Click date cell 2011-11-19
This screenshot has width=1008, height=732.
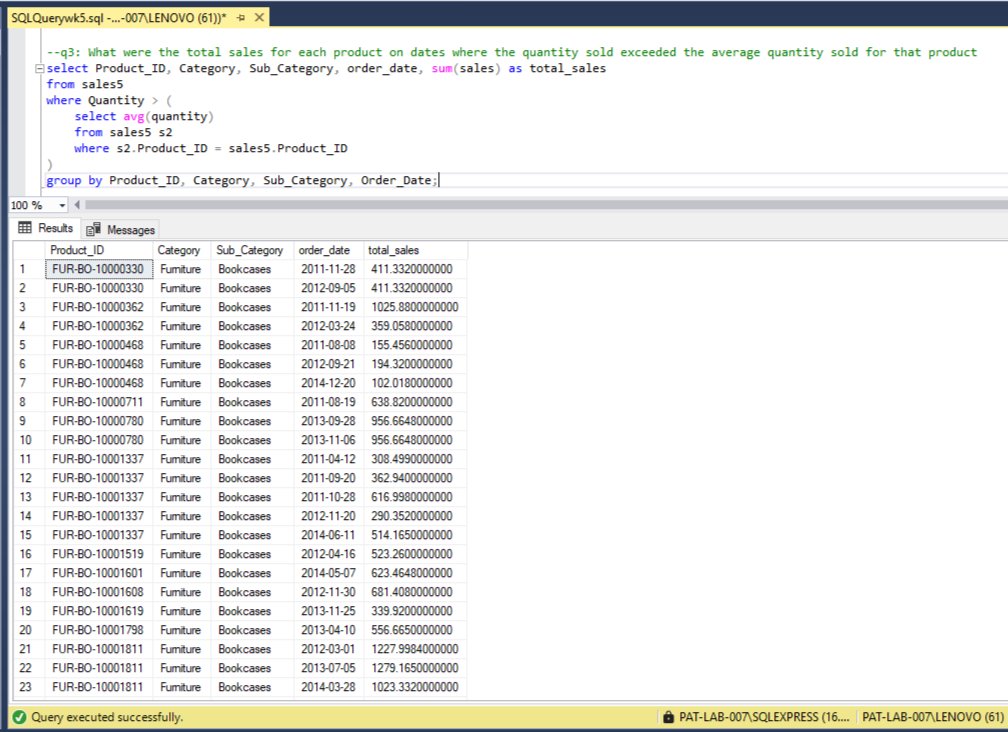328,307
